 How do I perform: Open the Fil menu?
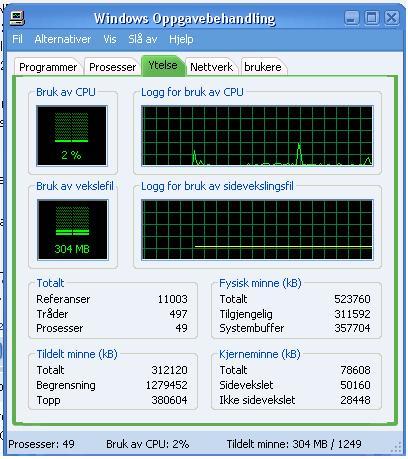pos(17,39)
